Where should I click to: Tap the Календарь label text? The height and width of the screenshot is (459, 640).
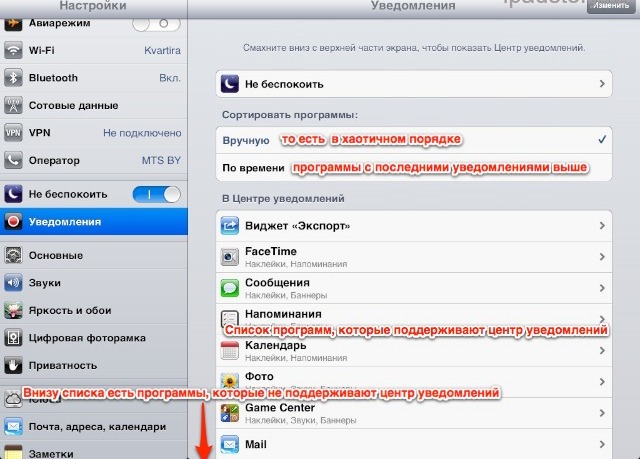coord(276,345)
